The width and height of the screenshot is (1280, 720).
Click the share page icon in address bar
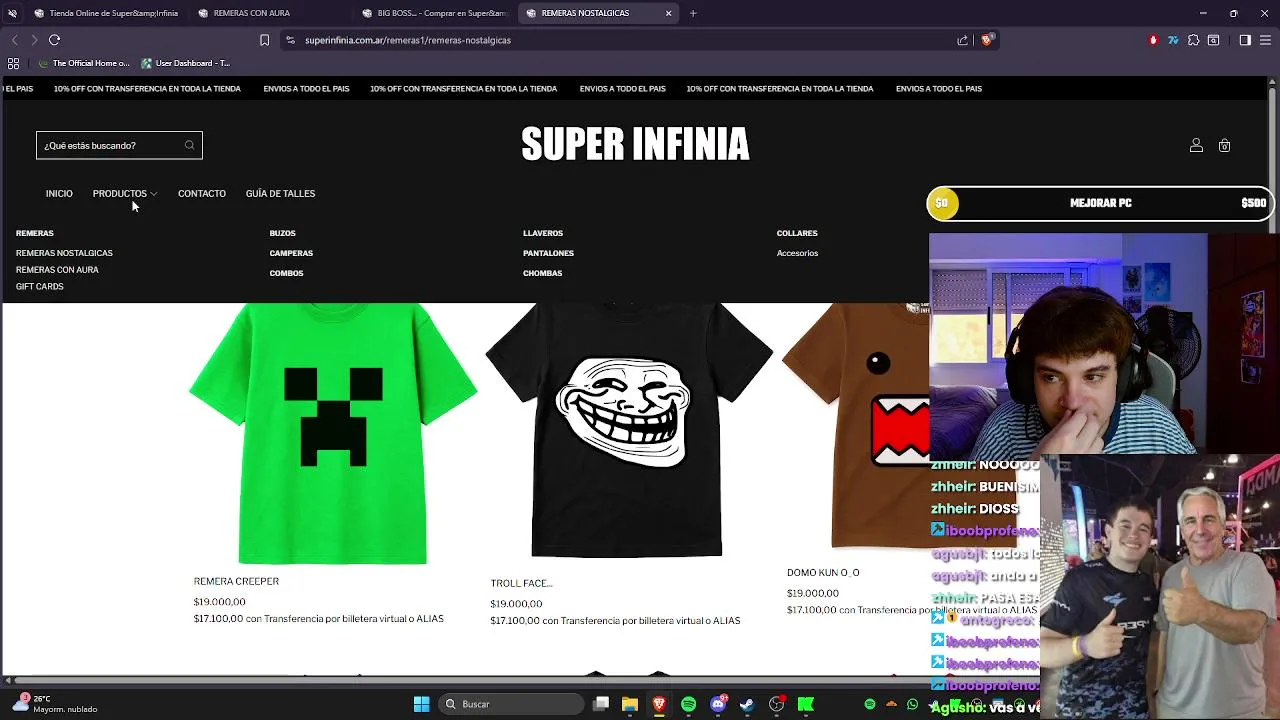(x=962, y=40)
